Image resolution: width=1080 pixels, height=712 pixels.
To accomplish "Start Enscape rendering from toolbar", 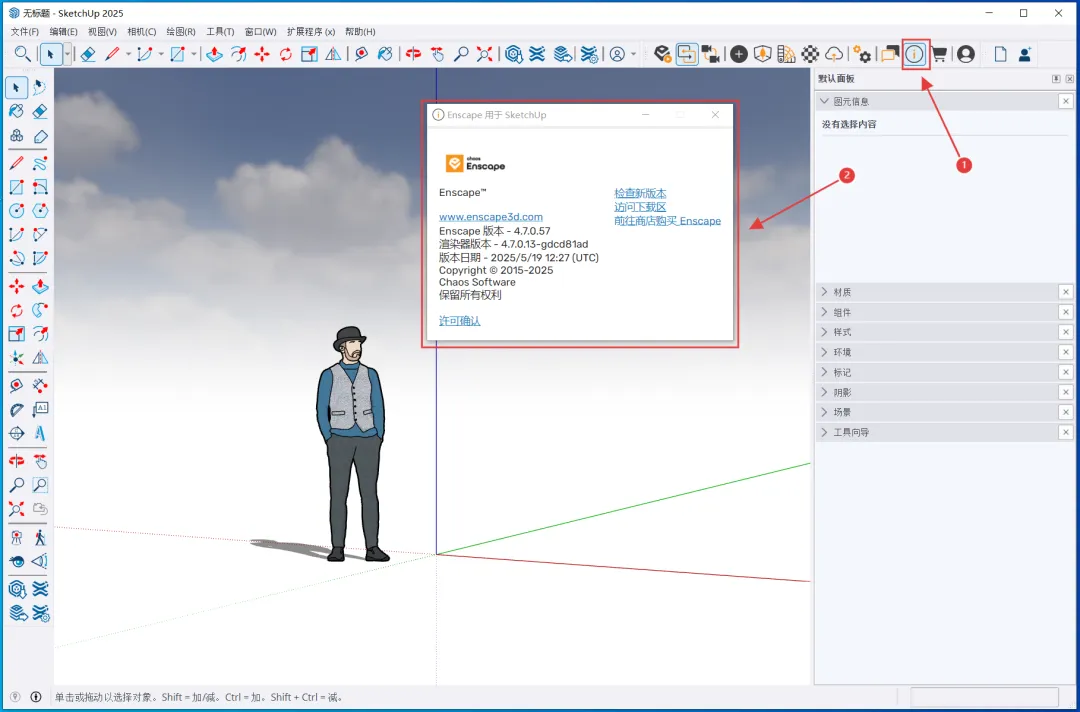I will click(x=663, y=54).
